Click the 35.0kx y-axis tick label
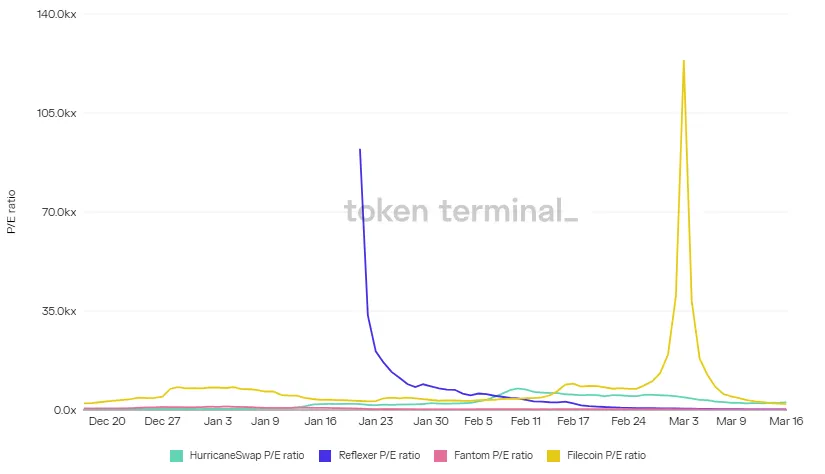825x474 pixels. pyautogui.click(x=59, y=311)
